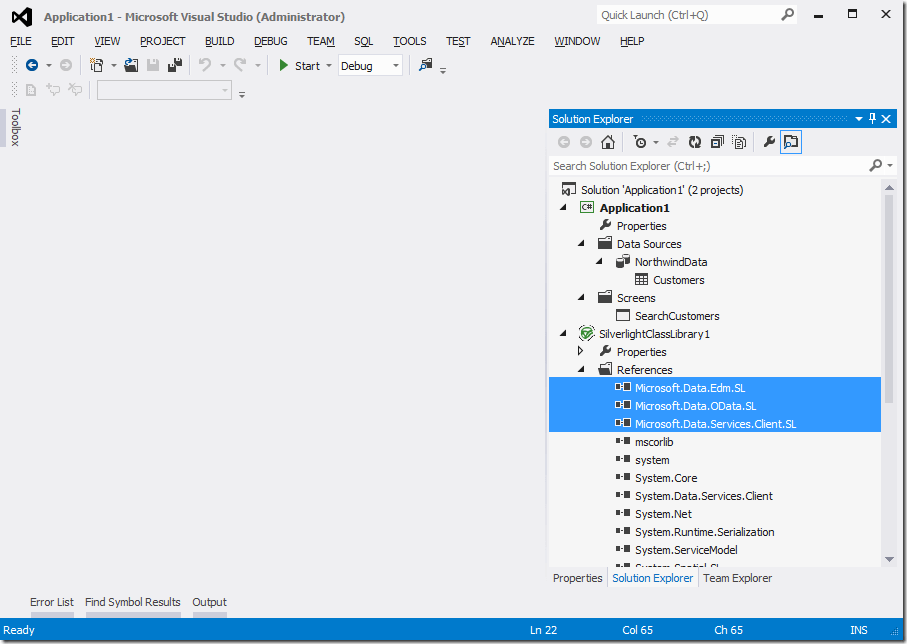This screenshot has width=907, height=644.
Task: Open the TOOLS menu
Action: pyautogui.click(x=410, y=41)
